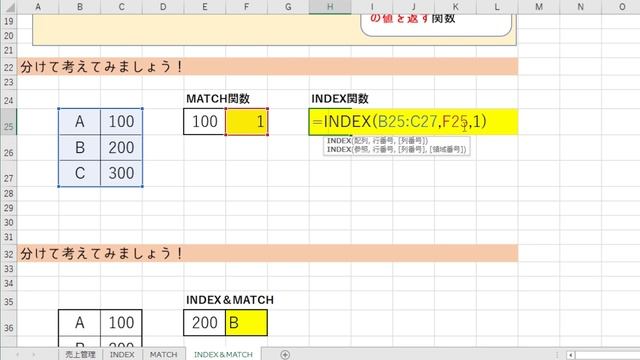The image size is (640, 360).
Task: Select column B header
Action: click(x=80, y=7)
